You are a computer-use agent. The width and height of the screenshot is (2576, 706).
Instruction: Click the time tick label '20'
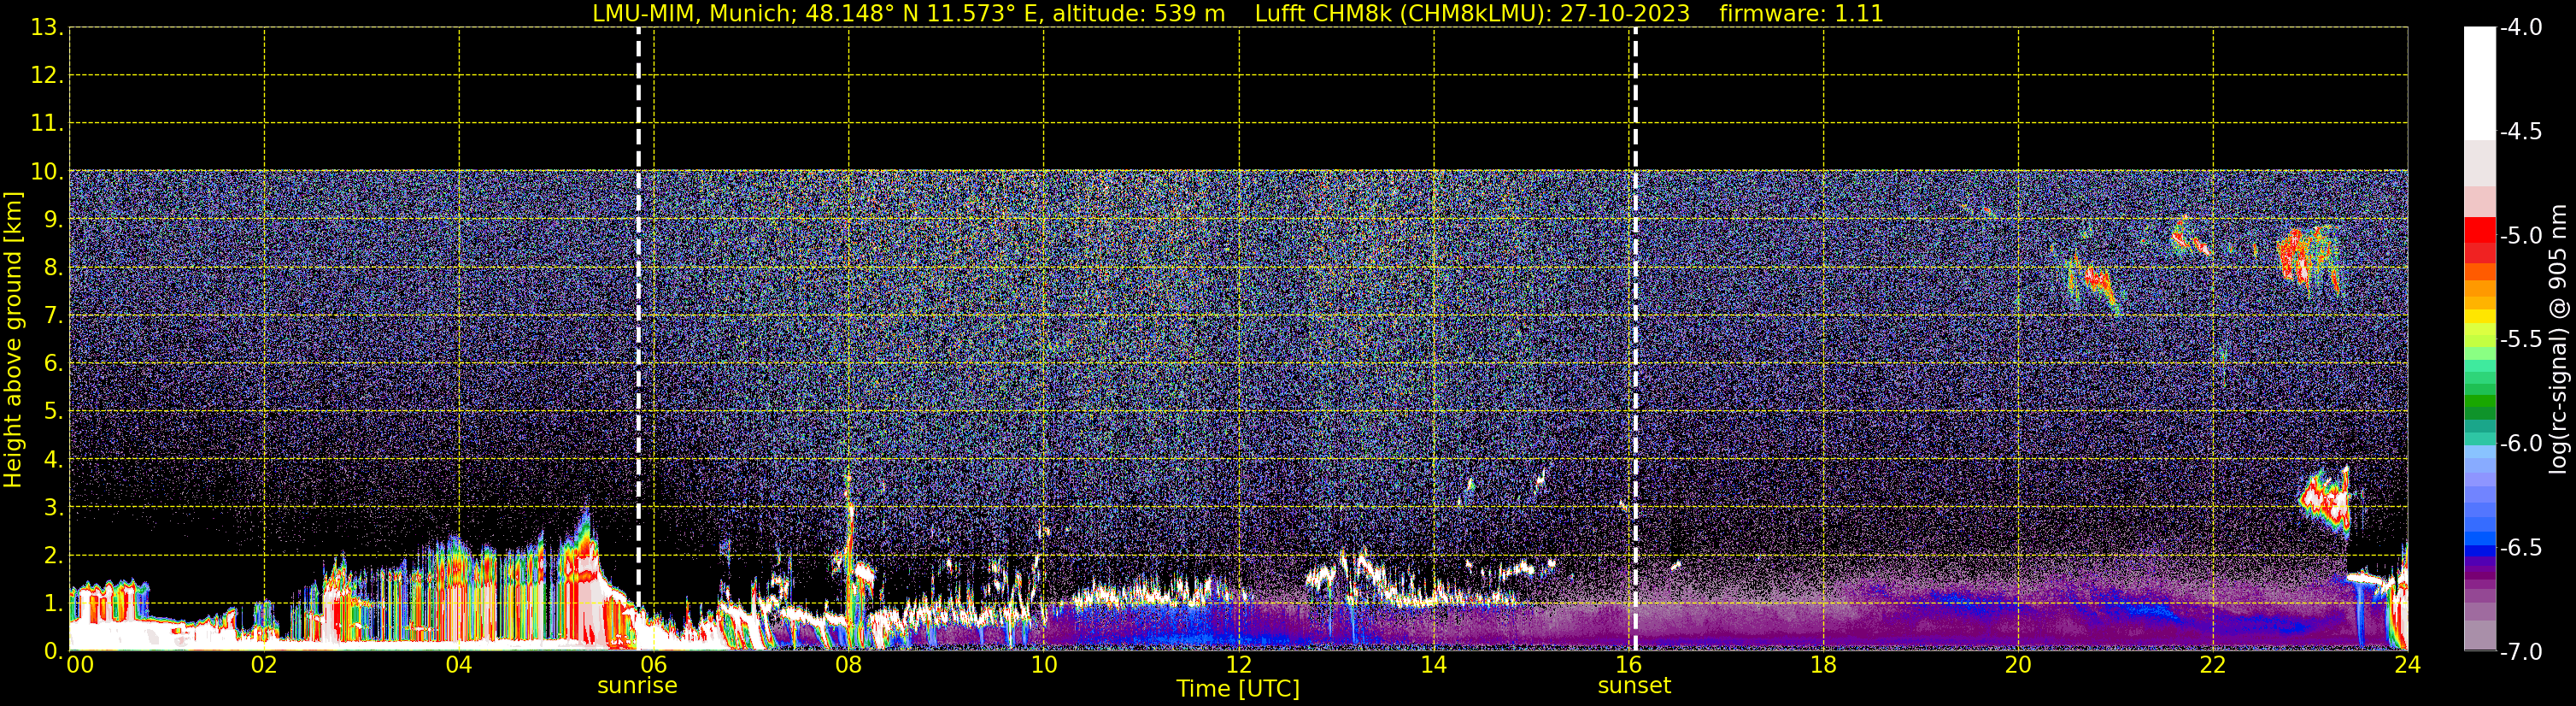click(2018, 665)
